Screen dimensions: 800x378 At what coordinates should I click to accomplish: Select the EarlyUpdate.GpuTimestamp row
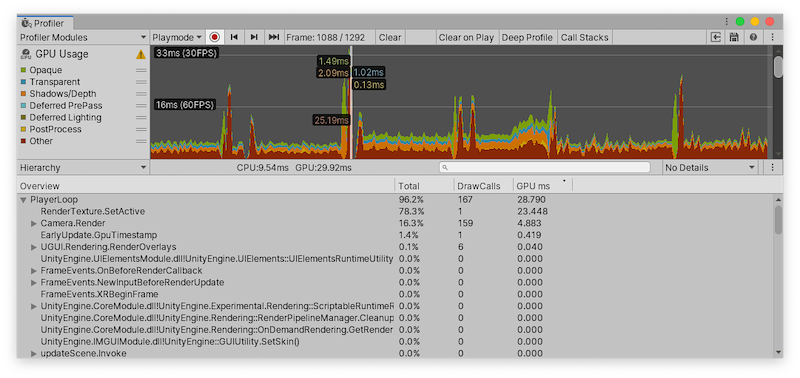[395, 235]
